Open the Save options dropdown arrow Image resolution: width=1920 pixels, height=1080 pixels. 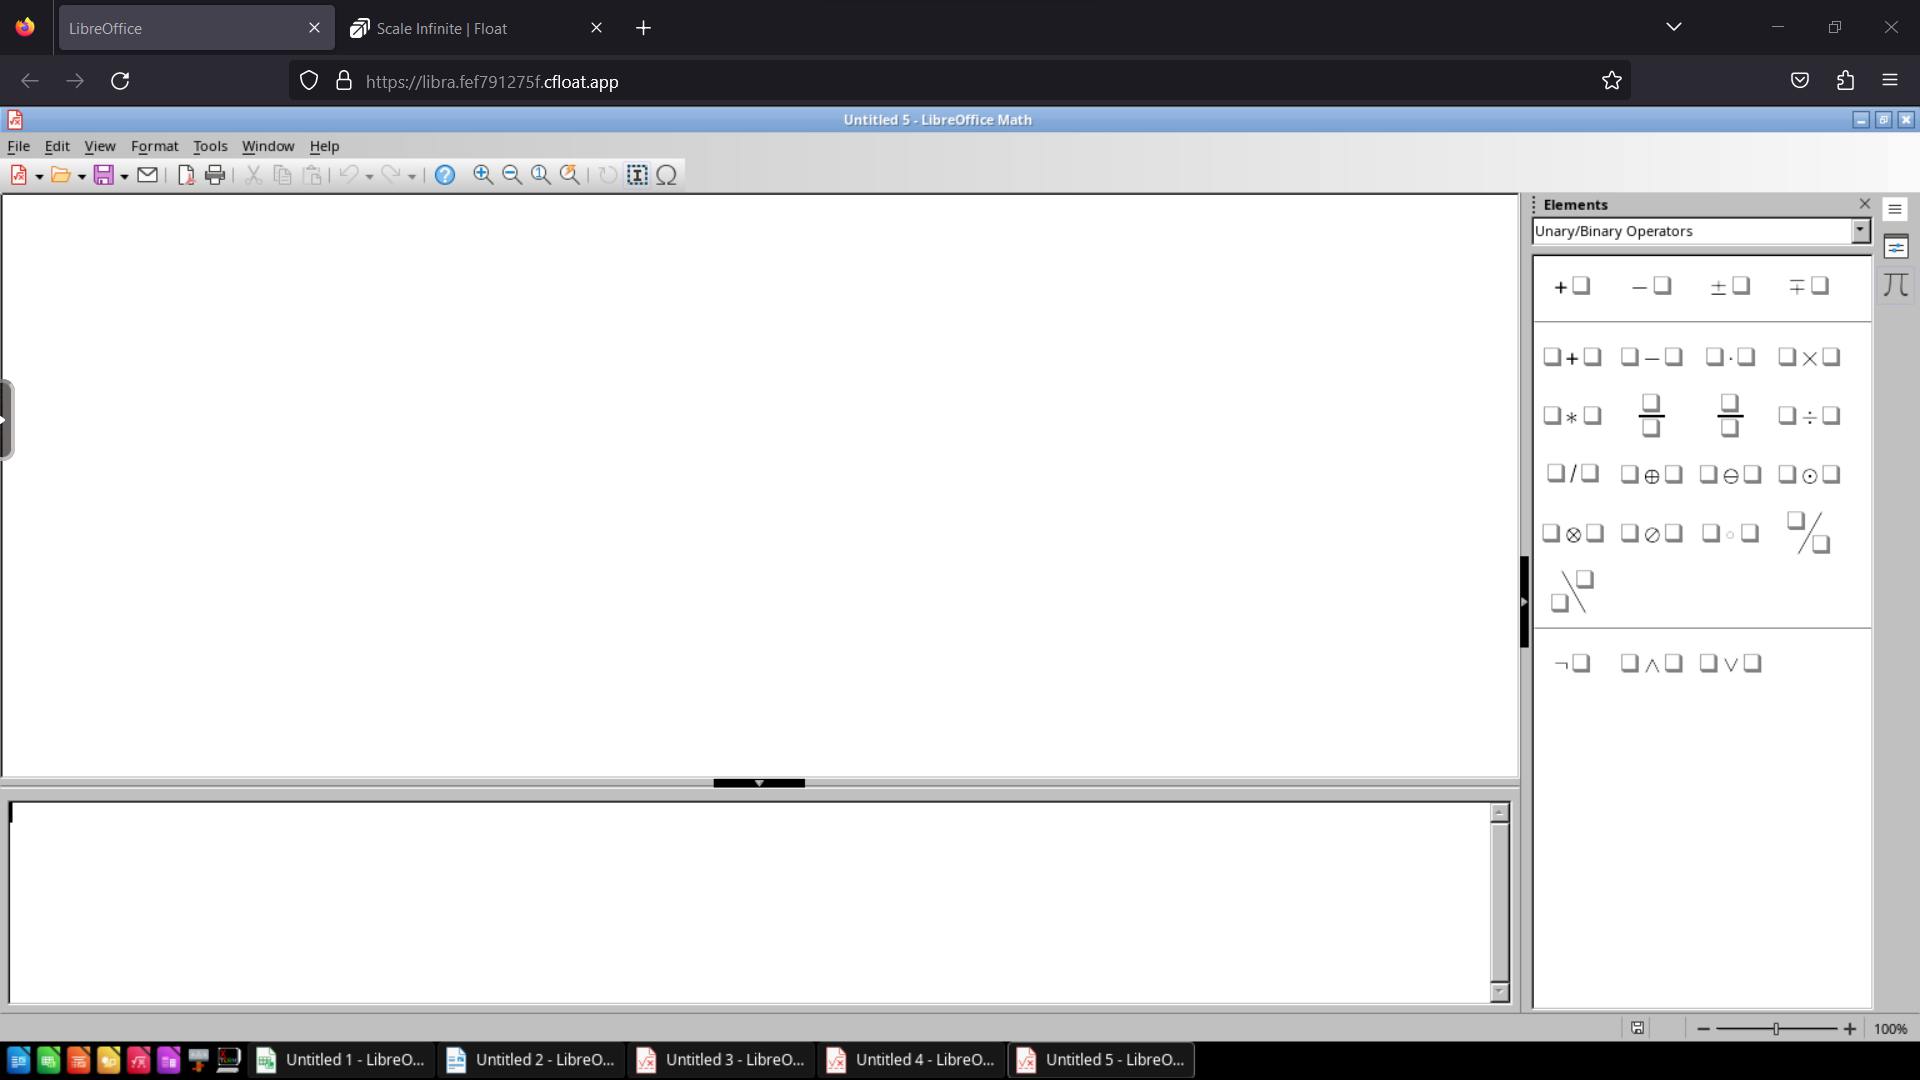point(124,176)
